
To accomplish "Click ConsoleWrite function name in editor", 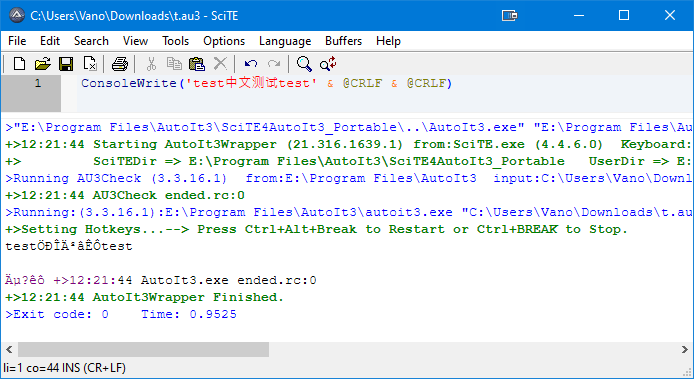I will pos(129,83).
